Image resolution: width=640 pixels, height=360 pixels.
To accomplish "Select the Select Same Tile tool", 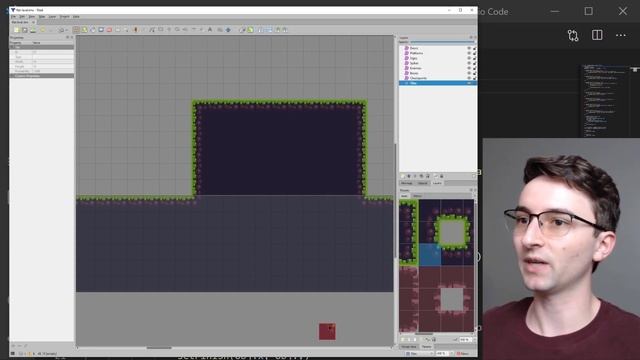I will click(x=136, y=30).
